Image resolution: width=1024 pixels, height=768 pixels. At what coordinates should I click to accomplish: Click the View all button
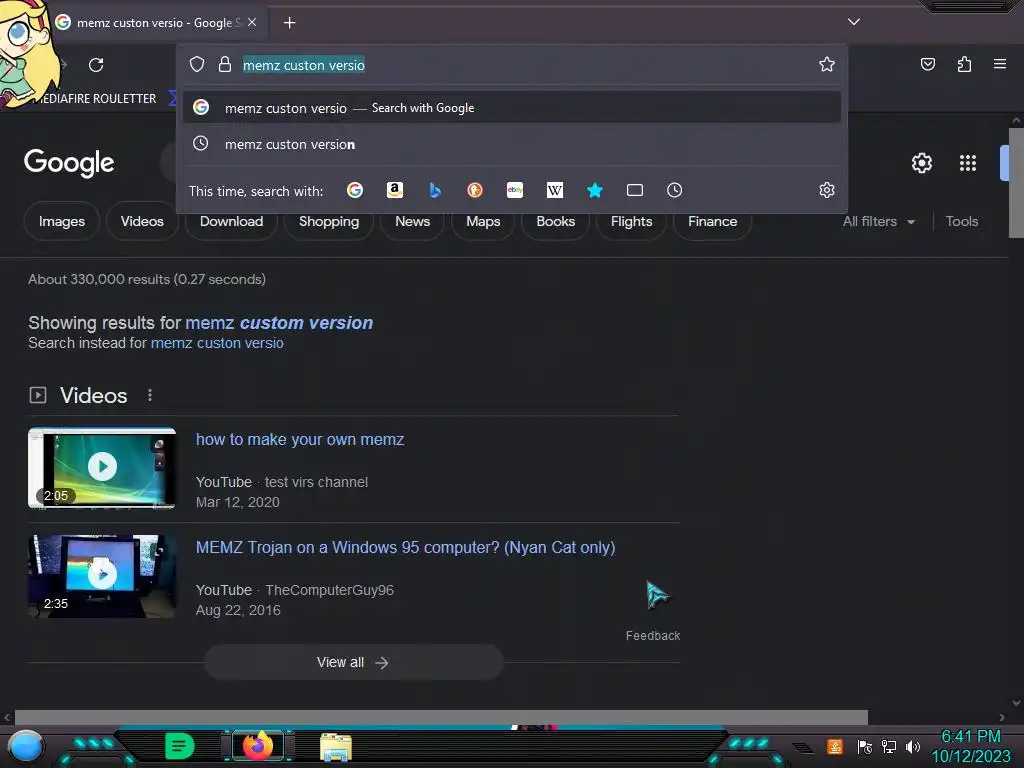(x=353, y=662)
